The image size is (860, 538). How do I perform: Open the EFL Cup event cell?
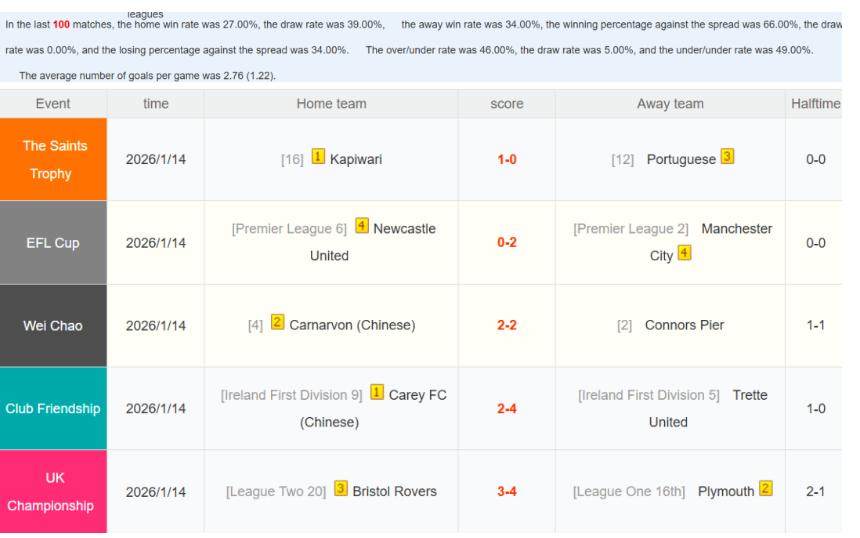pos(53,243)
